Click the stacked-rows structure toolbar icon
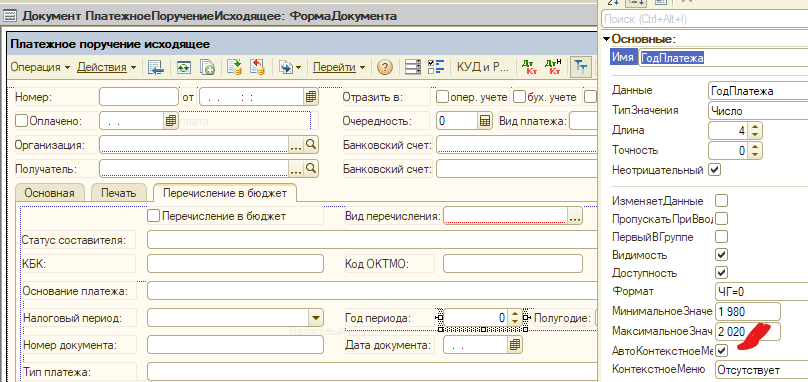The height and width of the screenshot is (382, 808). (413, 67)
